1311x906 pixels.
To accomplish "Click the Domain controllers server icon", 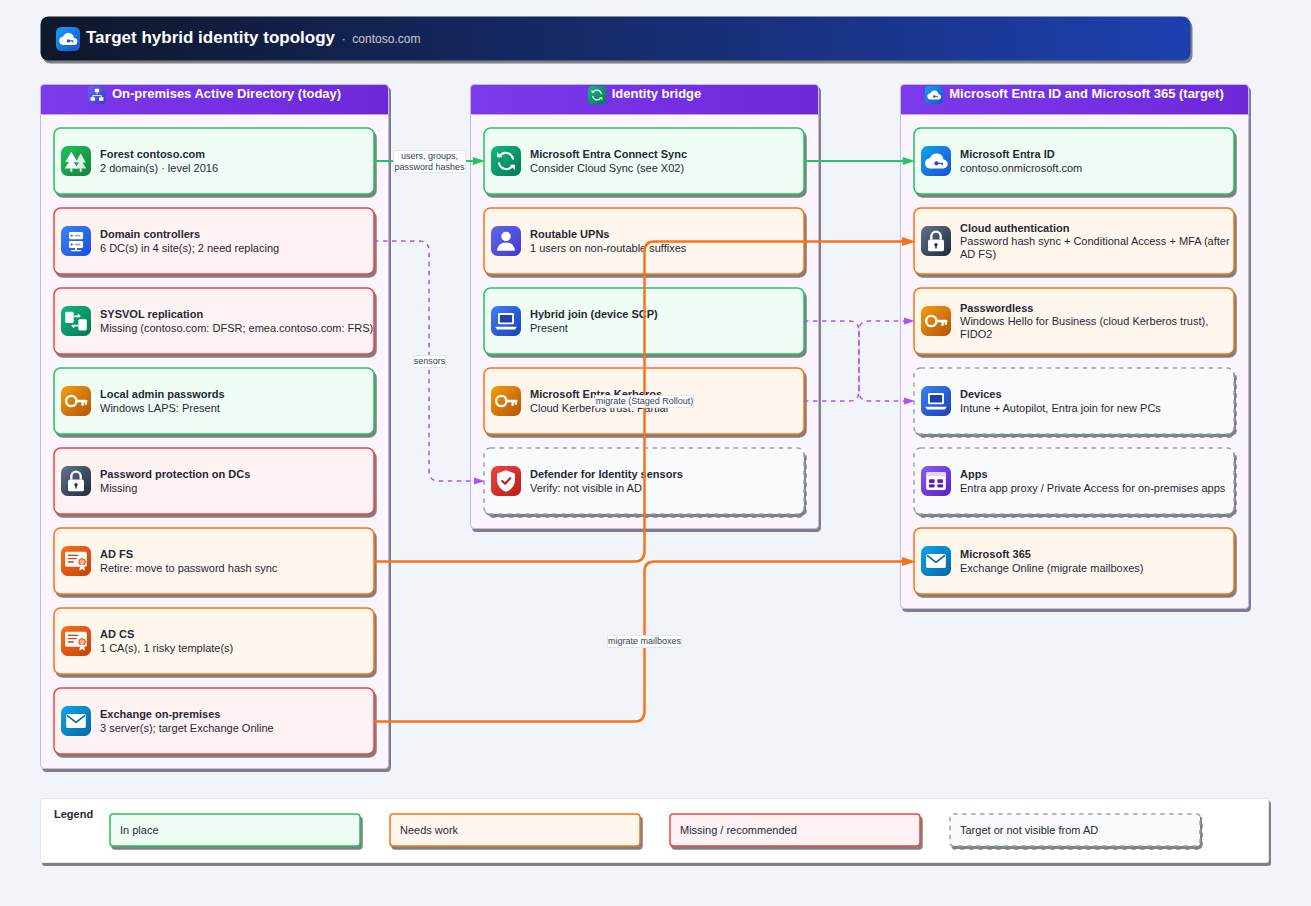I will [76, 241].
